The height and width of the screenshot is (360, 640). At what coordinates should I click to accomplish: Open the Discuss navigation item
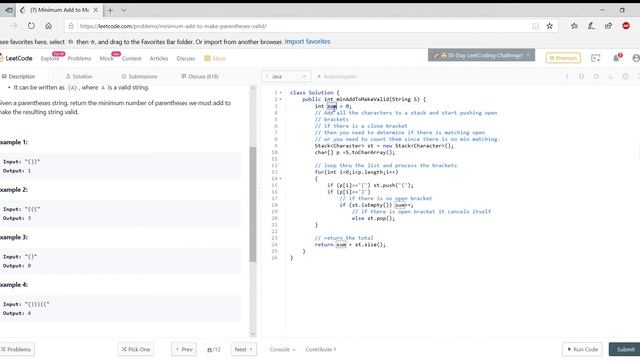(186, 58)
